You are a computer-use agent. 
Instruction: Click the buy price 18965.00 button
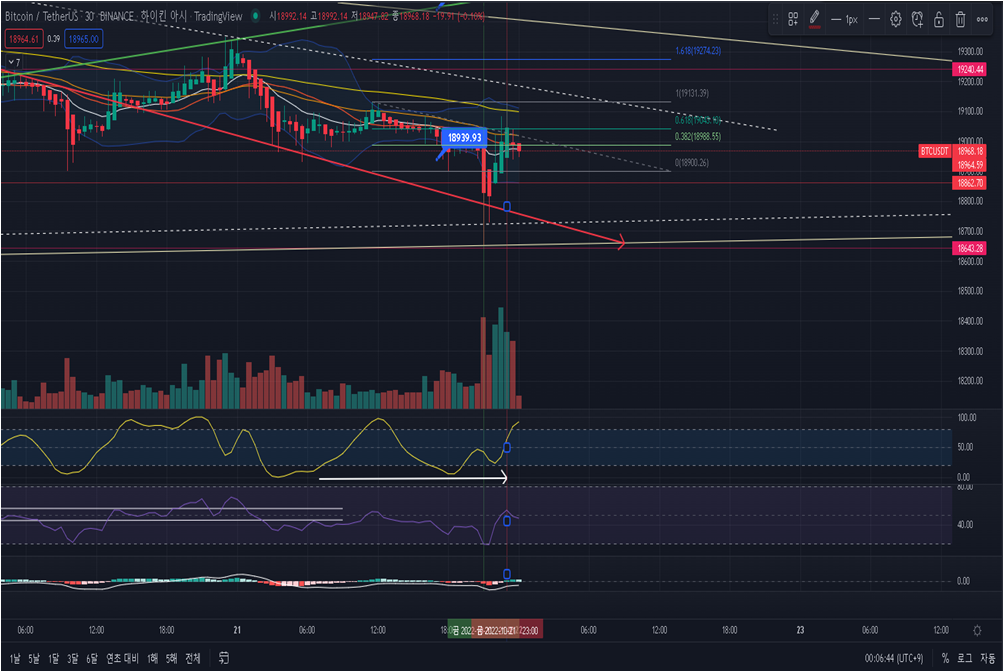[x=84, y=39]
